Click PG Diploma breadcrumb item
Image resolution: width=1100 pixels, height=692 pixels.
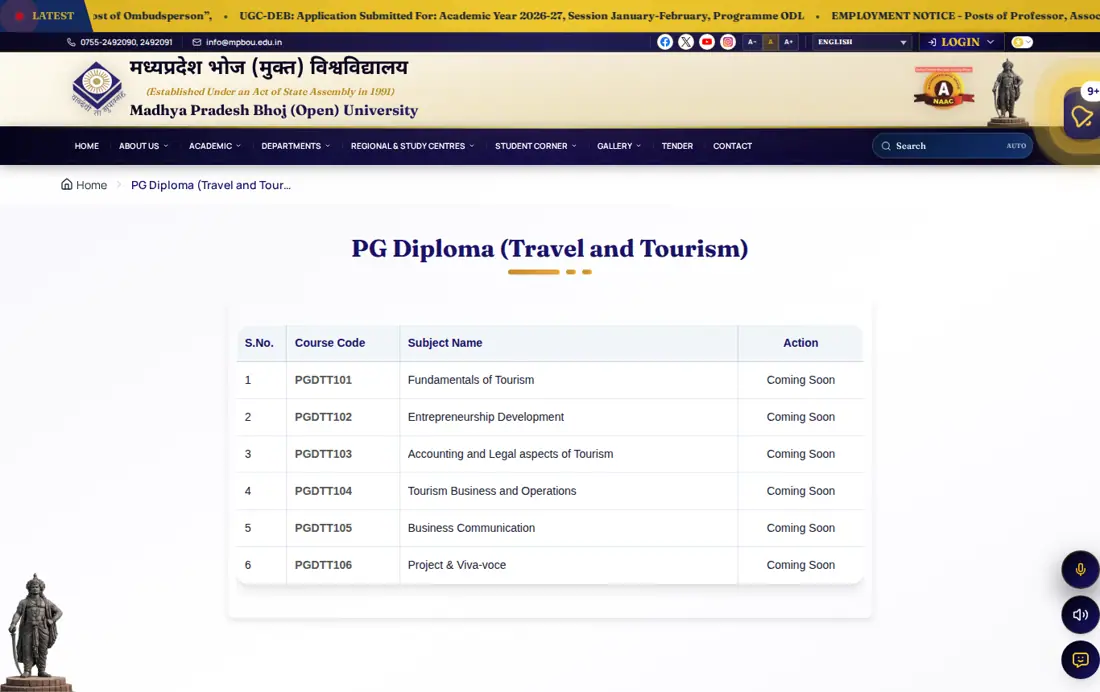pyautogui.click(x=210, y=185)
